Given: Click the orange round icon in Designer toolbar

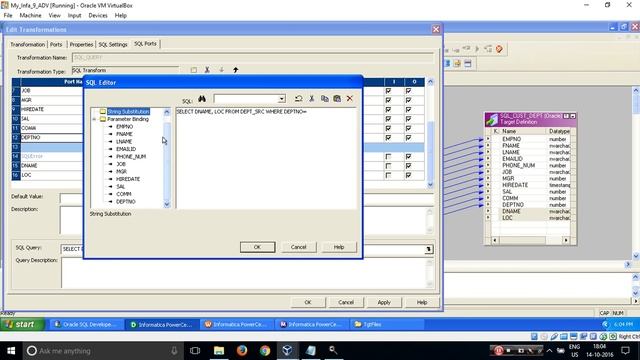Looking at the screenshot, I should [499, 49].
